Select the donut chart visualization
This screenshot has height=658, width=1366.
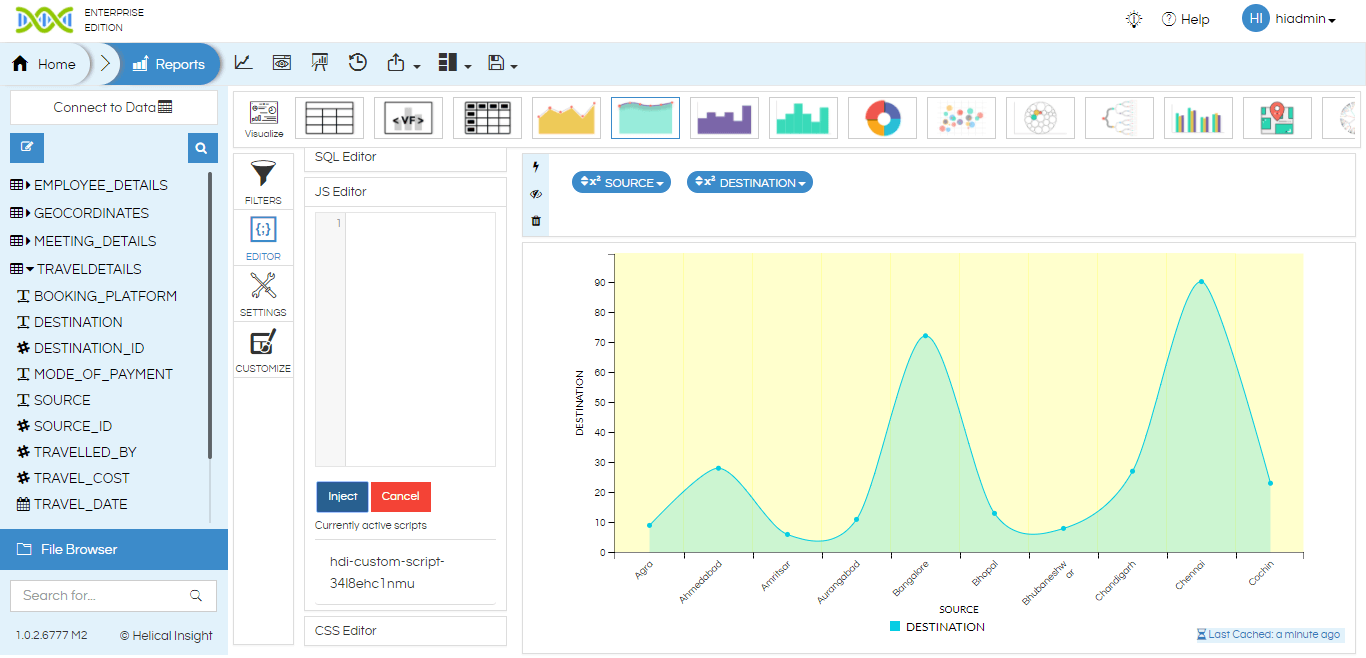[x=882, y=118]
